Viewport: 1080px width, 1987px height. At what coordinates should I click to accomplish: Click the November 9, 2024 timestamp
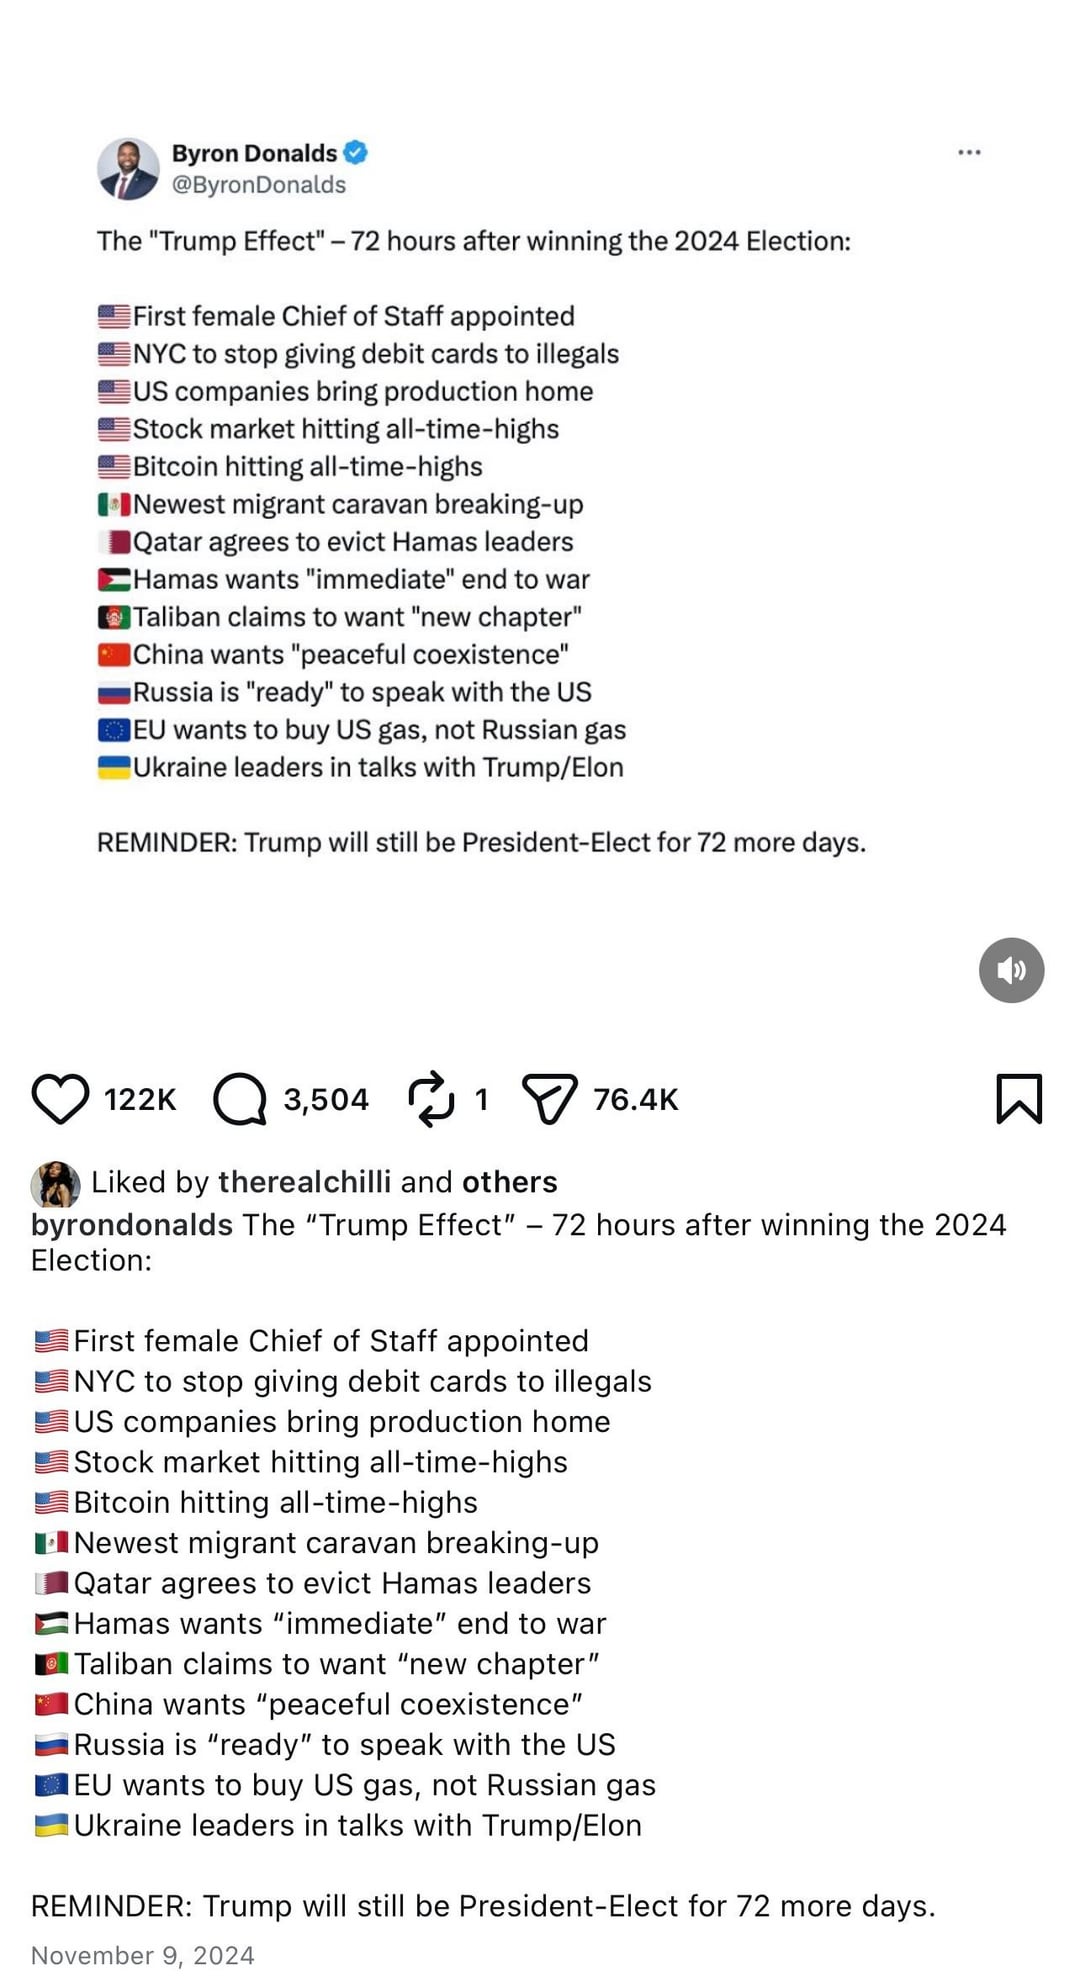tap(143, 1955)
